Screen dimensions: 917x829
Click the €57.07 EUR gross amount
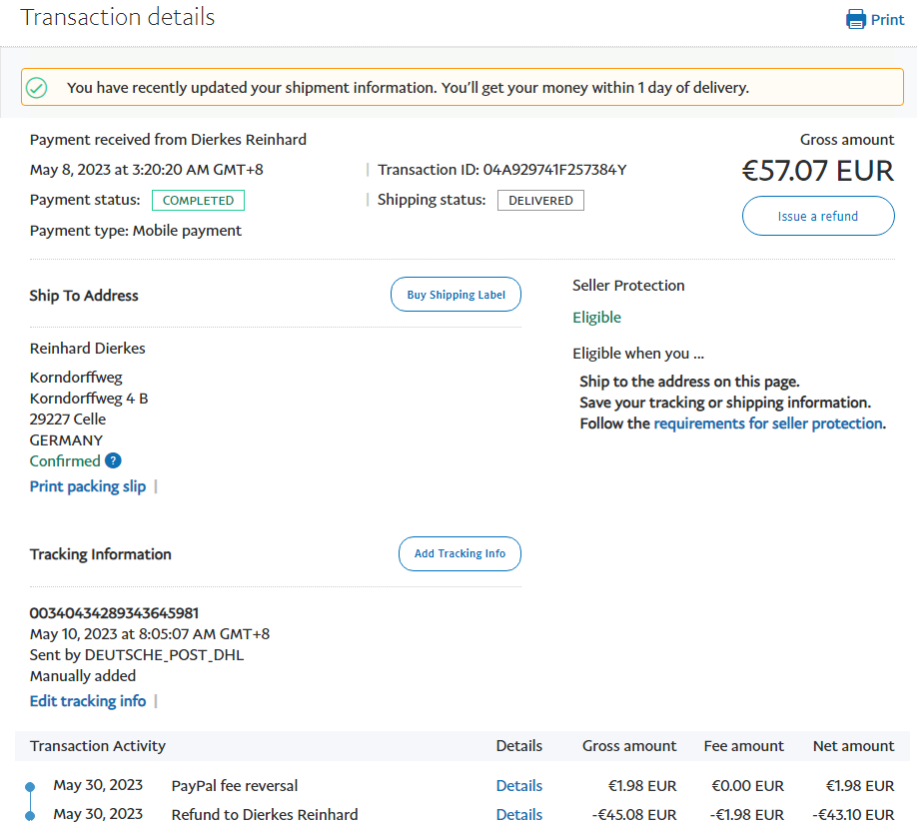pos(817,171)
